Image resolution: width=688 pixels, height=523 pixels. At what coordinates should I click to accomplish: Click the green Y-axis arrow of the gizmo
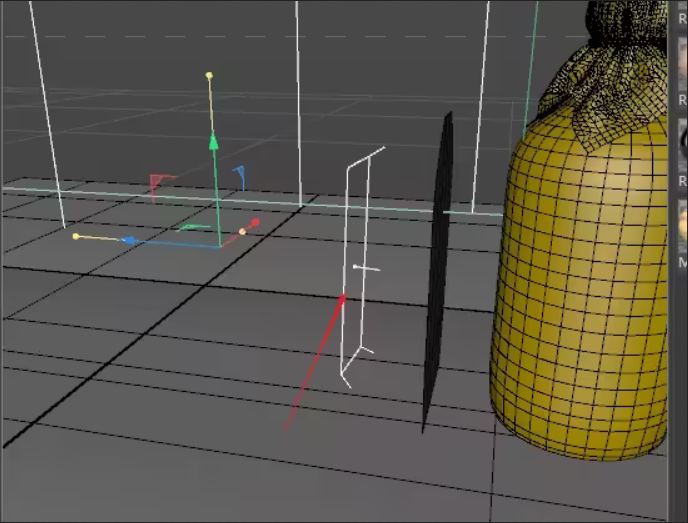pyautogui.click(x=213, y=142)
